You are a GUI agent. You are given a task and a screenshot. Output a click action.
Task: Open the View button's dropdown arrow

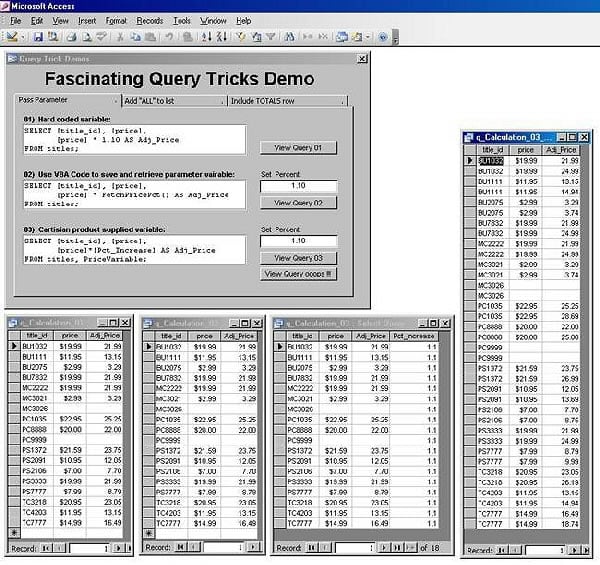point(23,37)
